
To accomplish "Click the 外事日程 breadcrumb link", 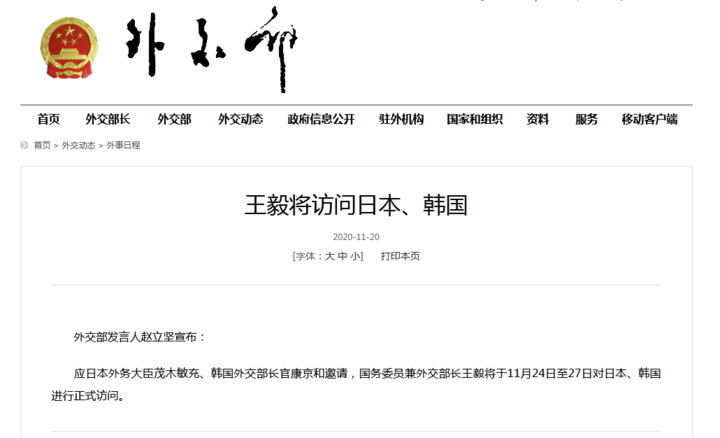I will pyautogui.click(x=123, y=146).
